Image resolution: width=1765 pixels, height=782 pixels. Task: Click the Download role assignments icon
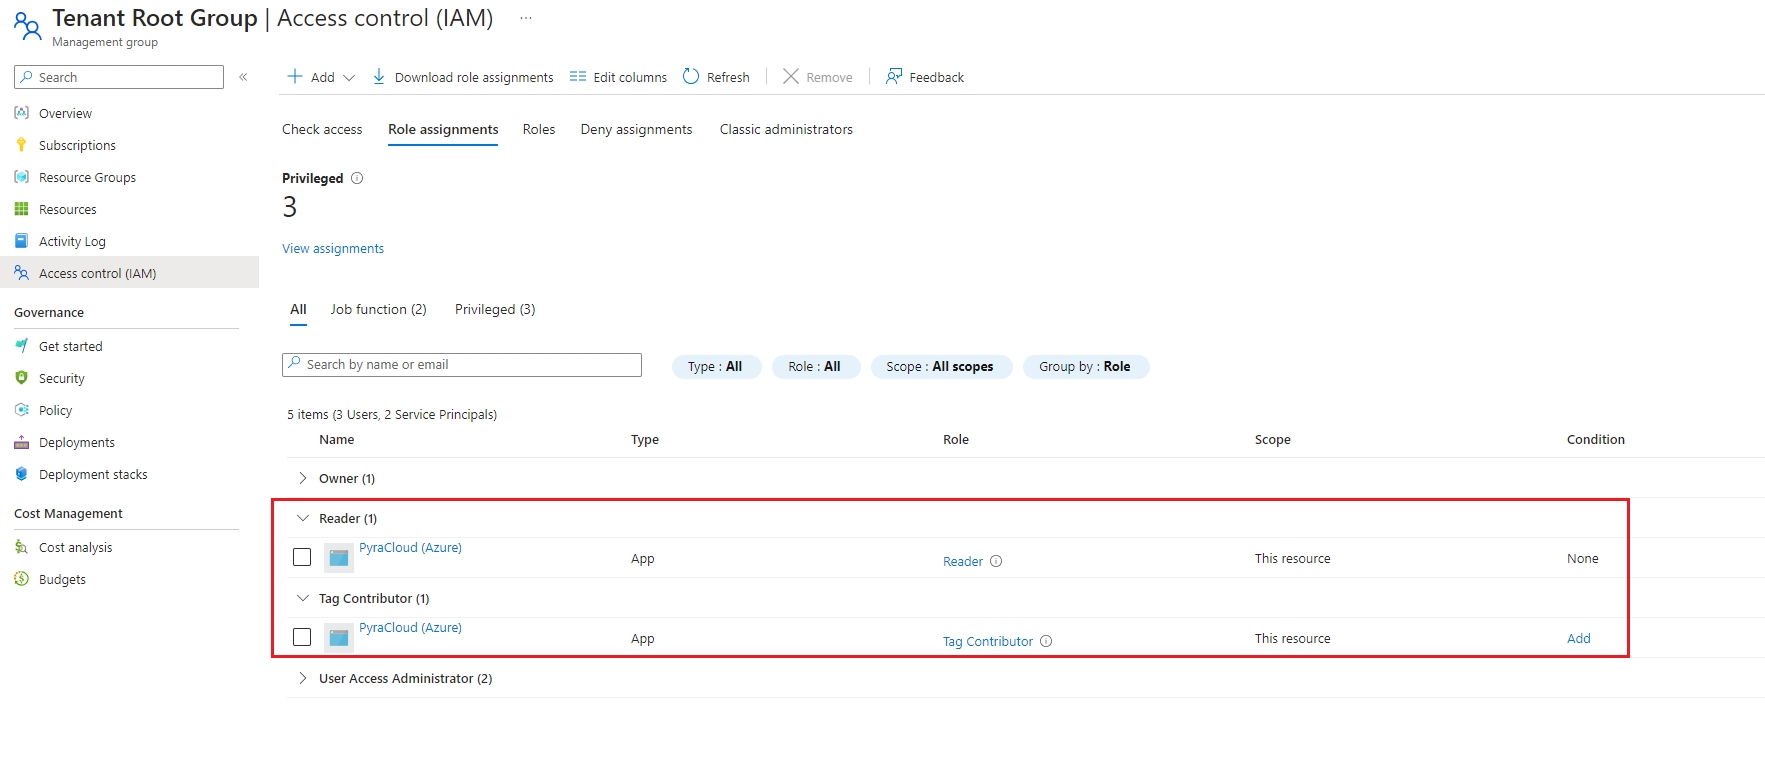379,77
